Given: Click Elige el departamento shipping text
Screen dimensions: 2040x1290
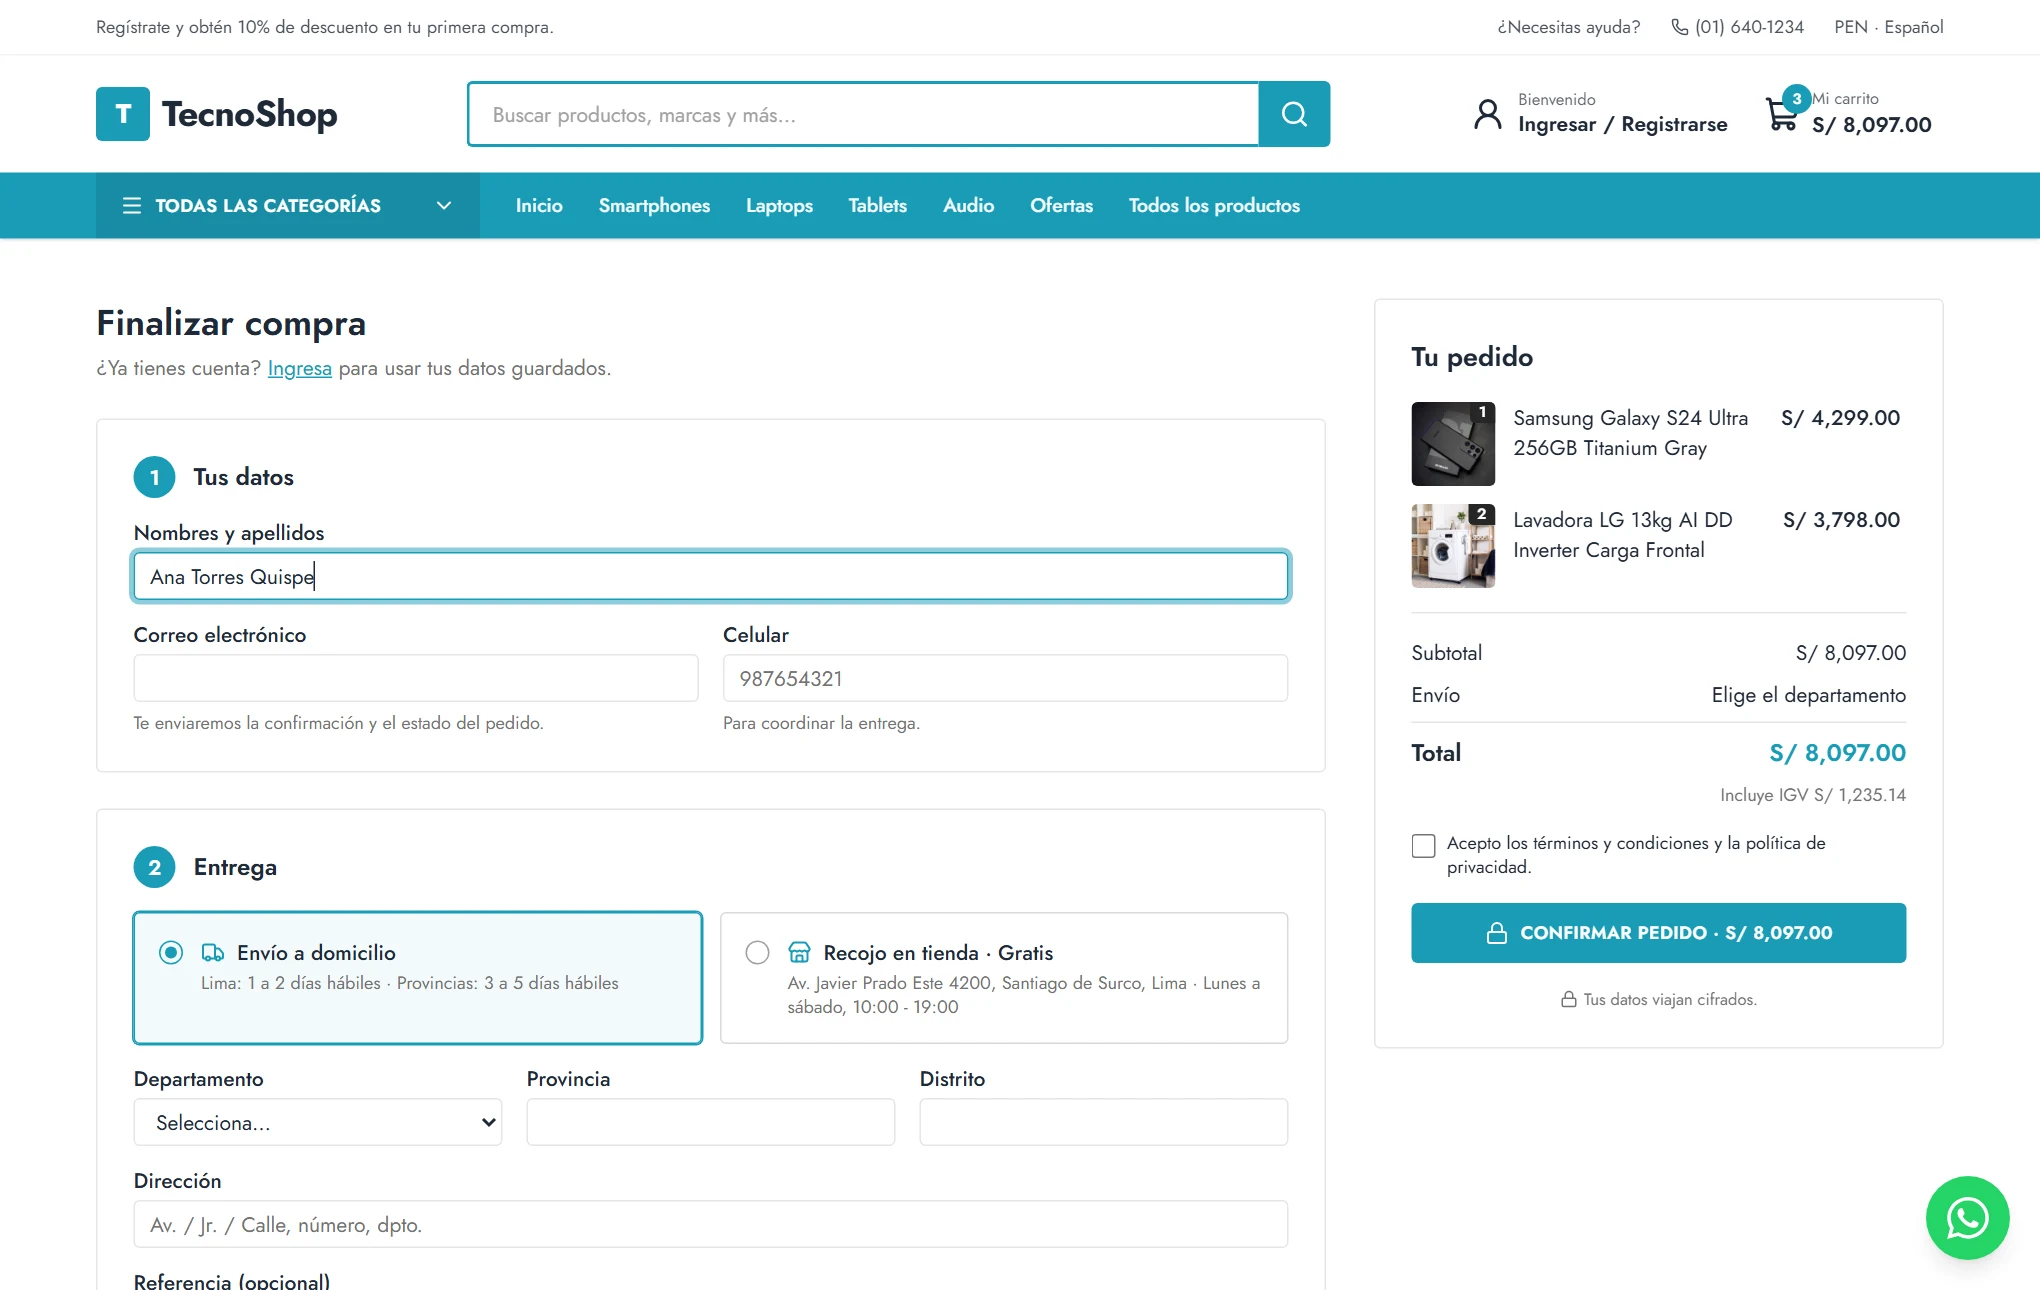Looking at the screenshot, I should 1808,695.
